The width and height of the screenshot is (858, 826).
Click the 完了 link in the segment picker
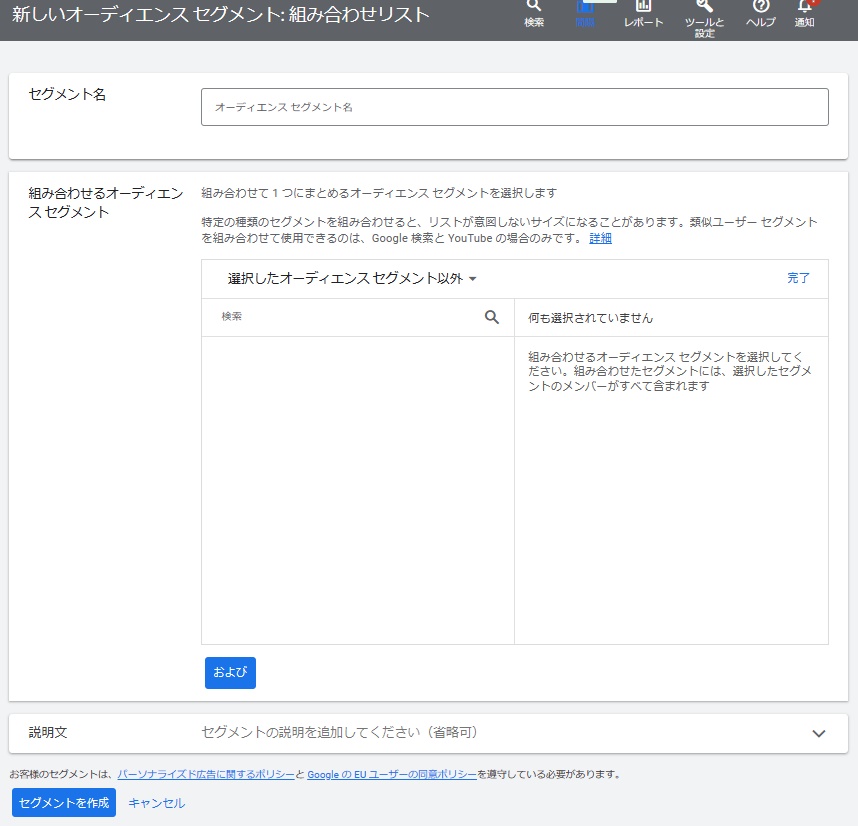point(798,278)
